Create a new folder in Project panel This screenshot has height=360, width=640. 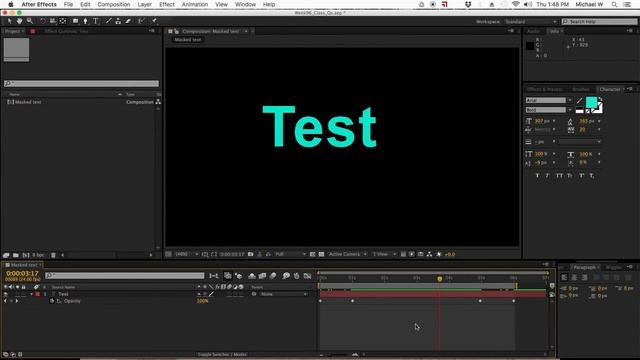point(16,255)
